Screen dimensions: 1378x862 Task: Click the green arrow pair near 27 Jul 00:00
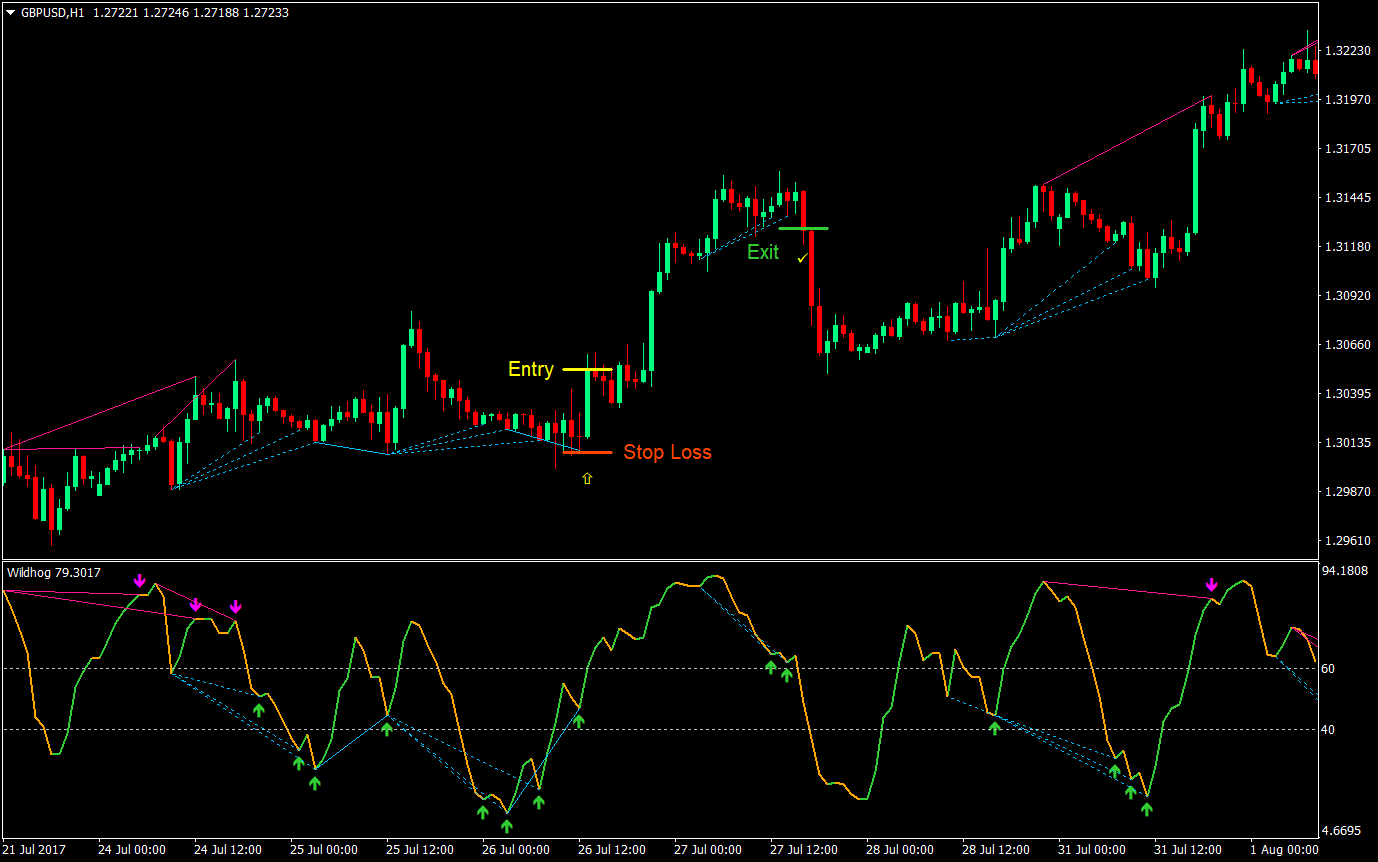point(778,668)
